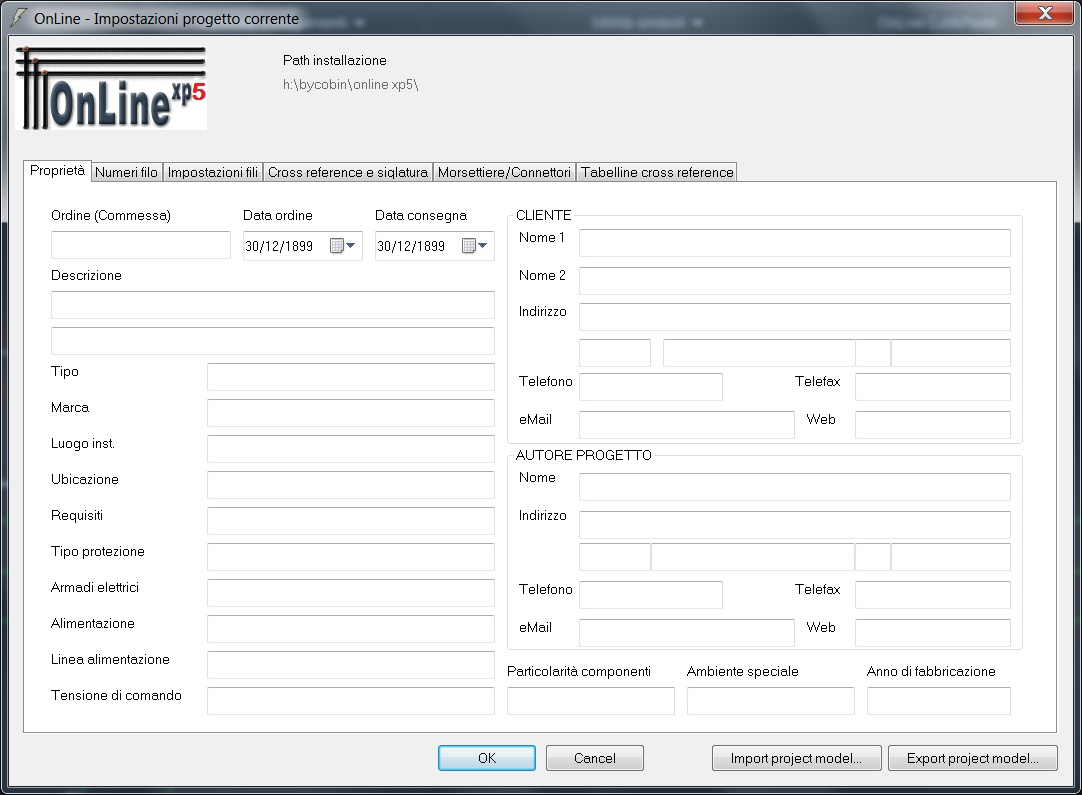The height and width of the screenshot is (795, 1082).
Task: Click the OnLine xp5 logo image
Action: [111, 88]
